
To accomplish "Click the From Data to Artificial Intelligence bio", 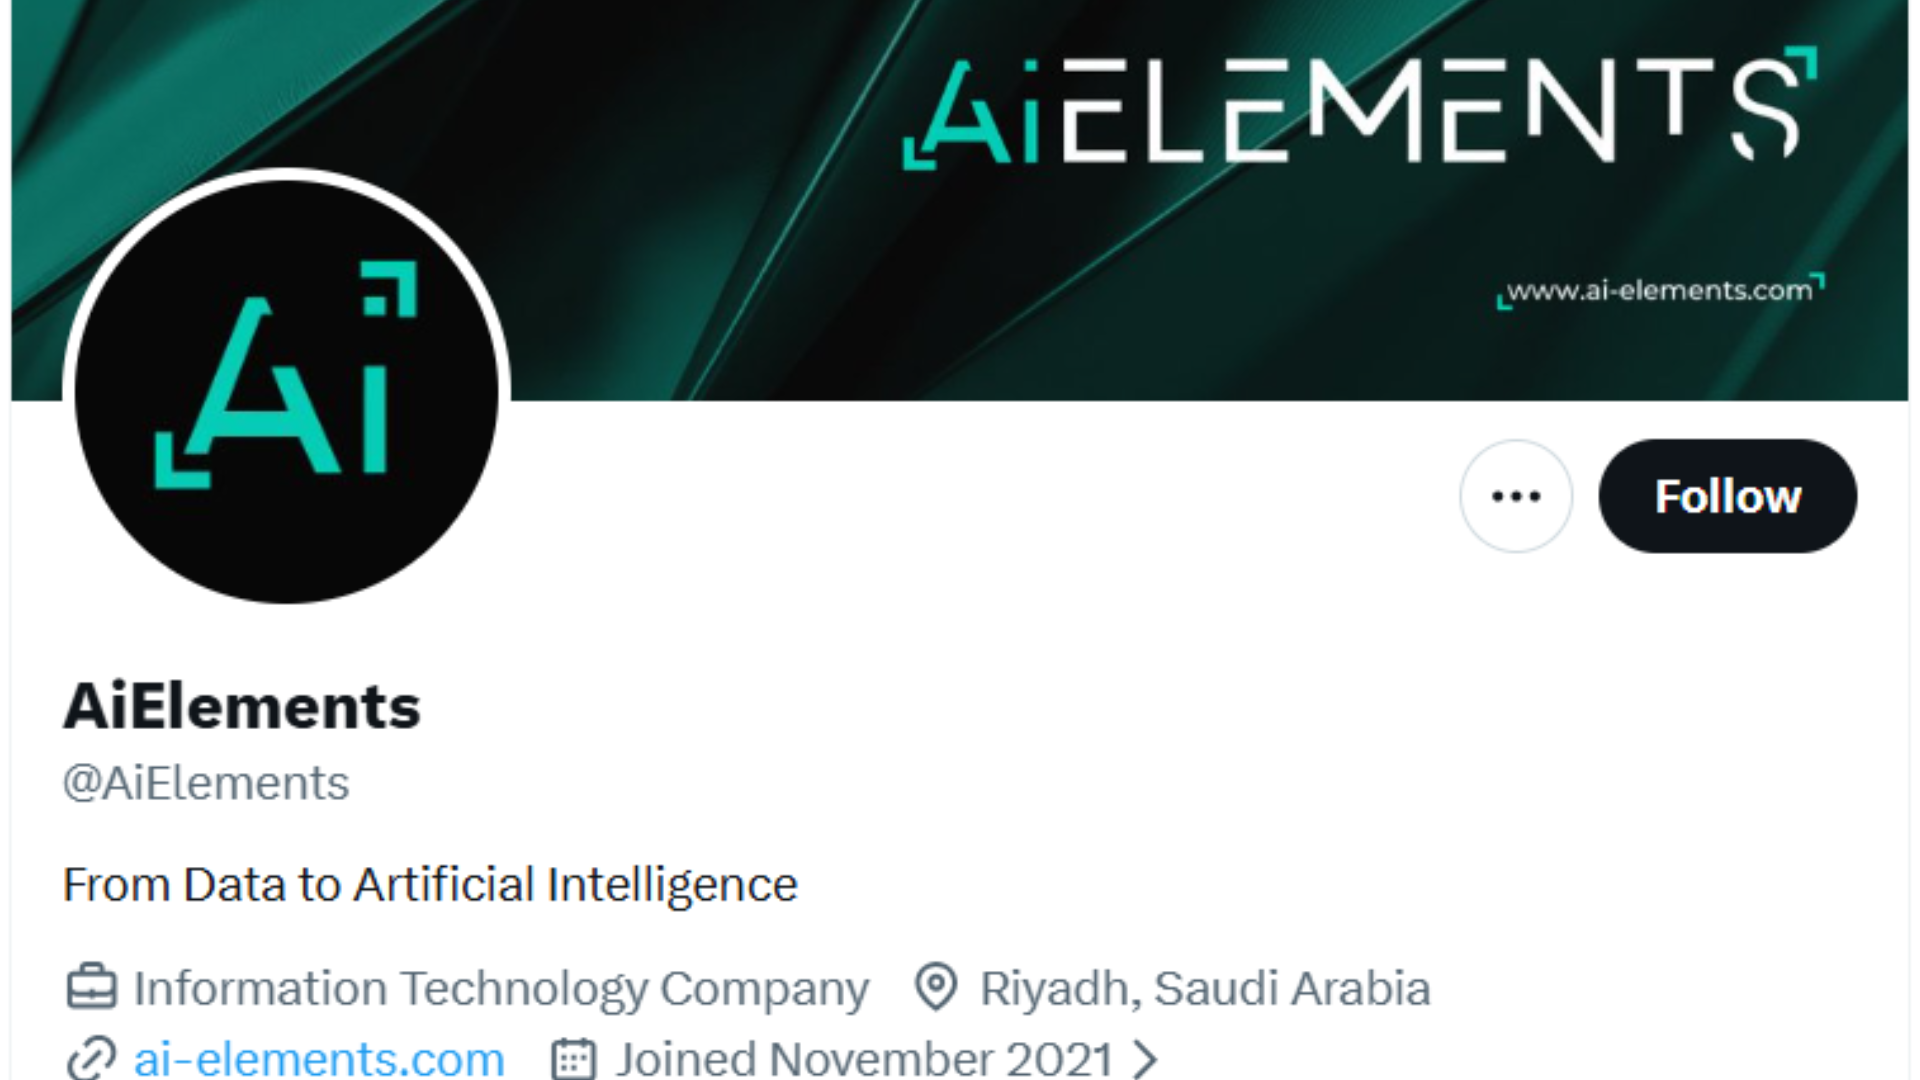I will tap(430, 885).
